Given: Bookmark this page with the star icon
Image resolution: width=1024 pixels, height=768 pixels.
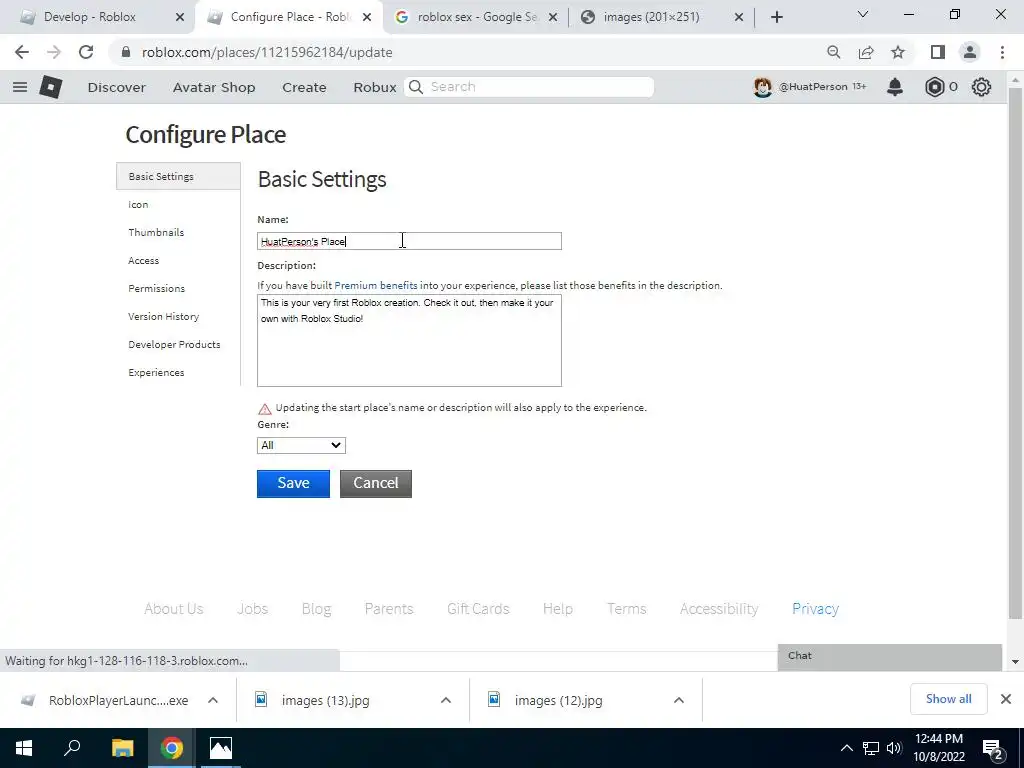Looking at the screenshot, I should tap(898, 52).
